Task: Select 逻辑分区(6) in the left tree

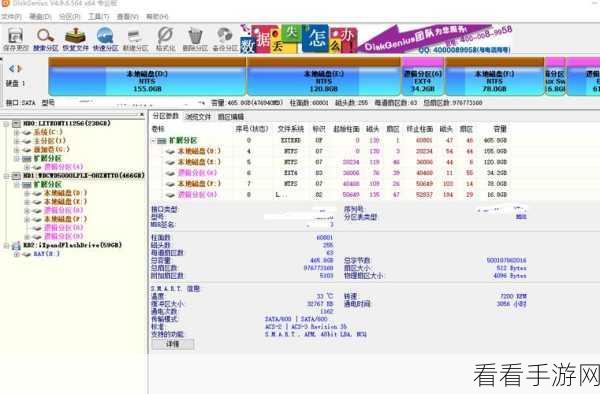Action: (x=64, y=210)
